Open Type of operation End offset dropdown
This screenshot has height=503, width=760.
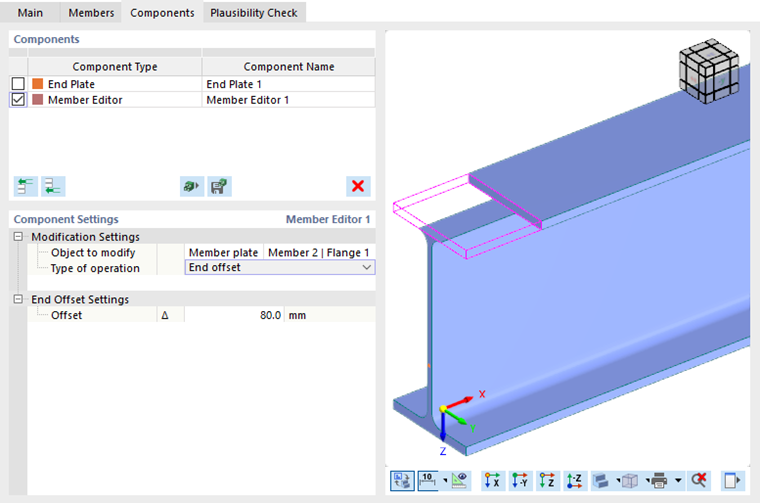pos(366,267)
